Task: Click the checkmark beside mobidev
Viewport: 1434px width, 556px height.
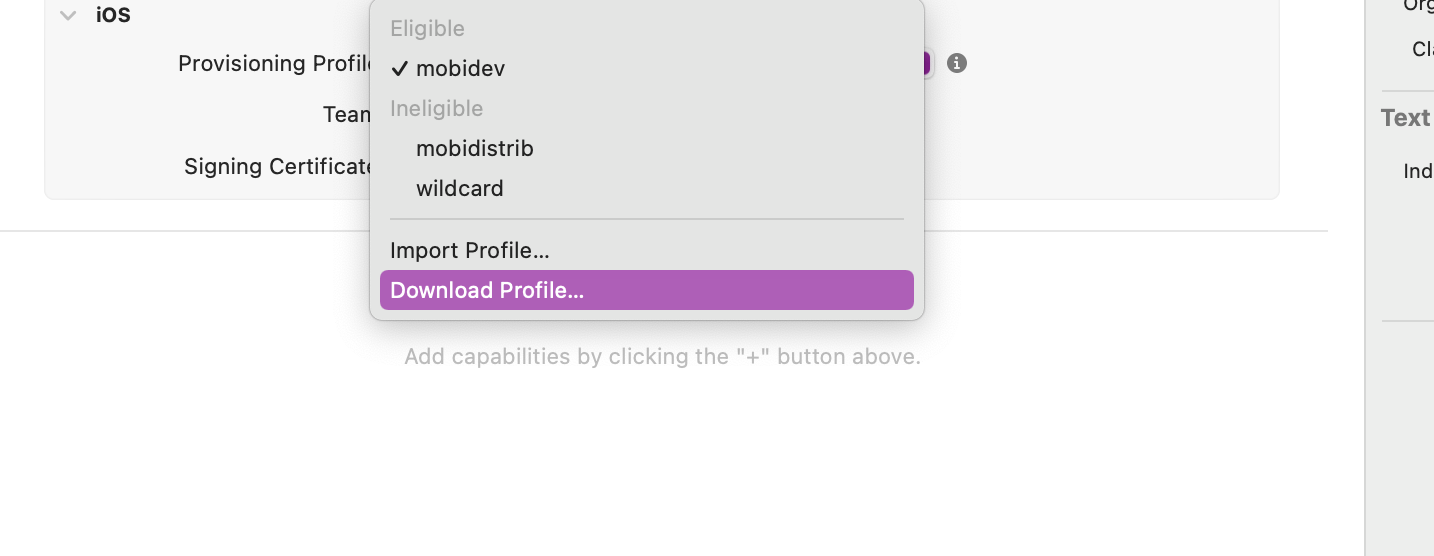Action: (399, 68)
